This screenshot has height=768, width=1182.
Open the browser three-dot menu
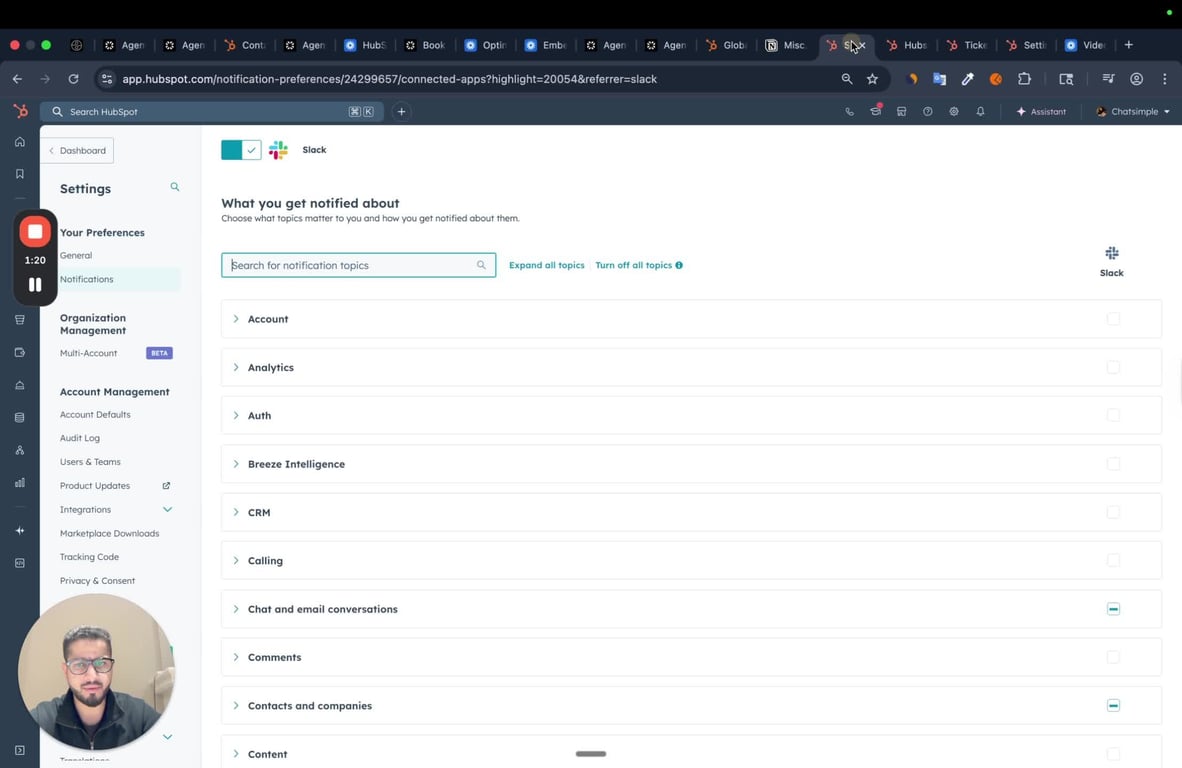[x=1165, y=79]
